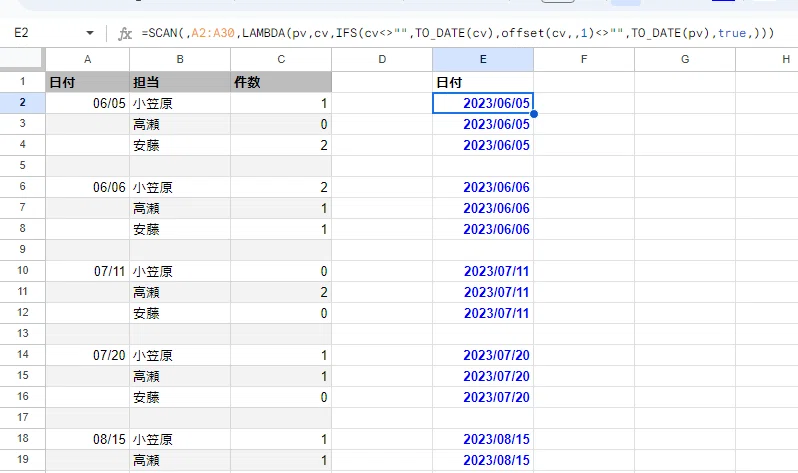
Task: Select cell E8 showing 2023/06/06
Action: point(483,229)
